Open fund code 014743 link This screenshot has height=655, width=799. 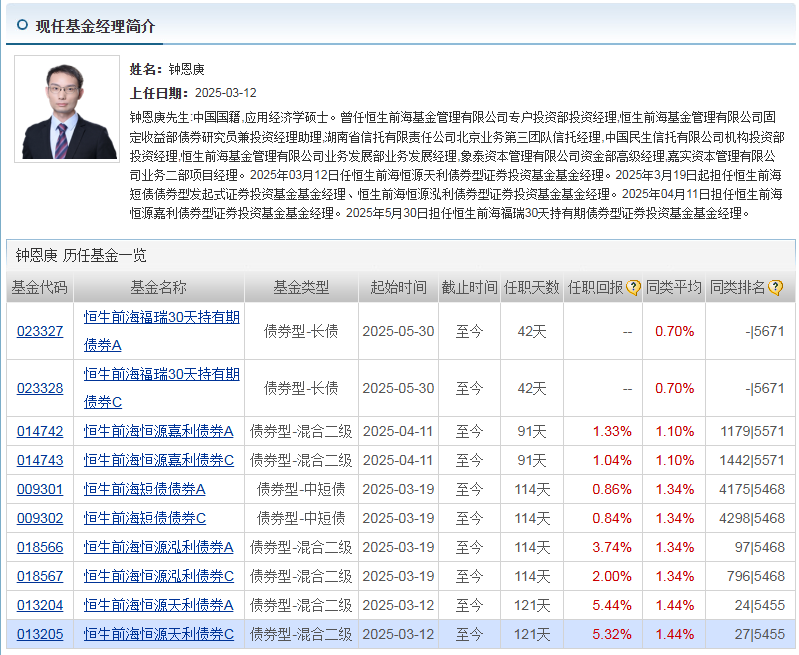(x=40, y=460)
